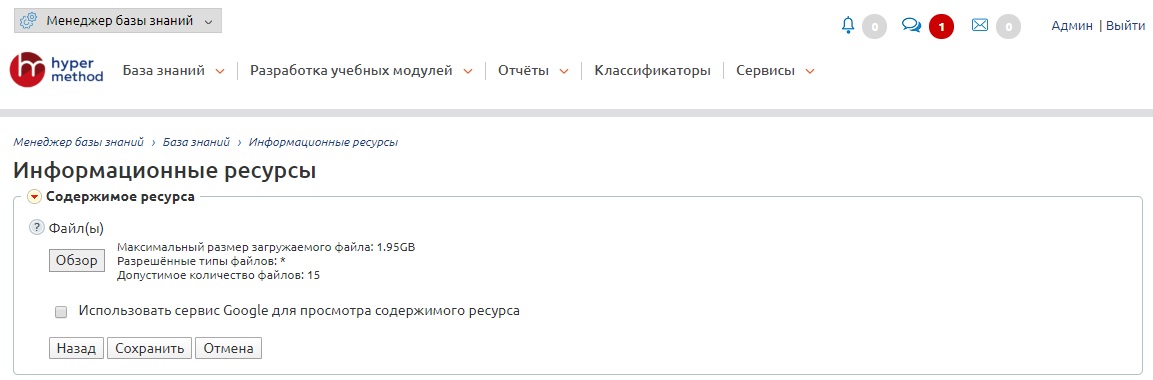Expand the Разработка учебных модулей menu

pos(361,71)
